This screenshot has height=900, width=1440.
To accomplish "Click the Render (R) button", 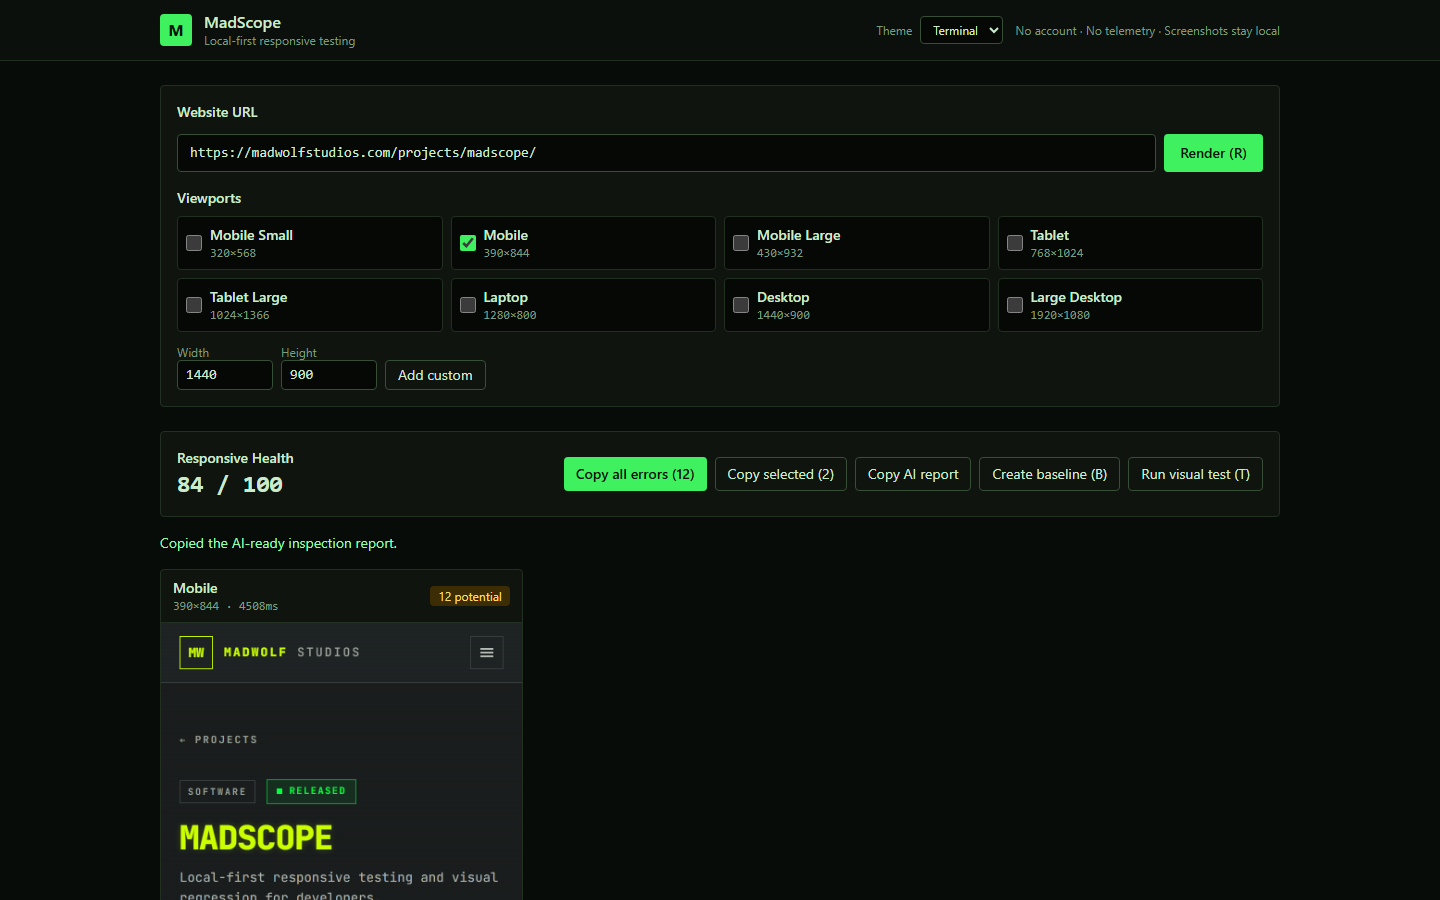I will click(1213, 153).
